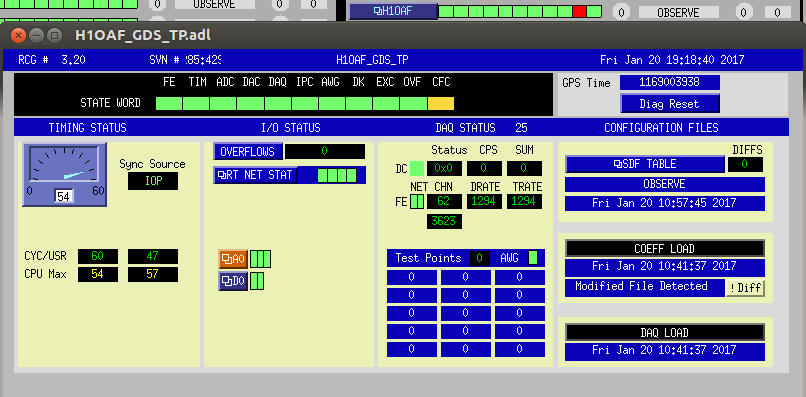Click the gauge readout box showing 54
This screenshot has width=806, height=397.
[x=64, y=196]
